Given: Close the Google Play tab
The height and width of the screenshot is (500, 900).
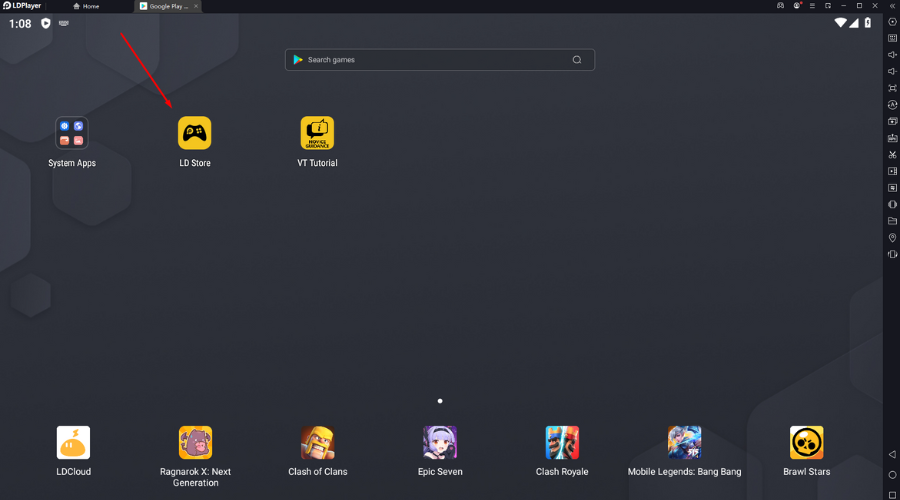Looking at the screenshot, I should [x=196, y=6].
